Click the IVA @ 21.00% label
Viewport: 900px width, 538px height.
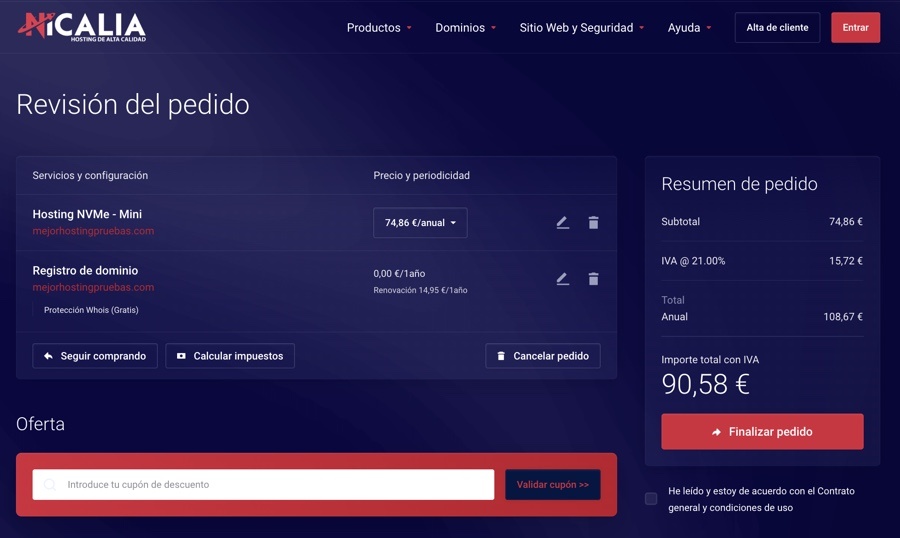[x=693, y=261]
